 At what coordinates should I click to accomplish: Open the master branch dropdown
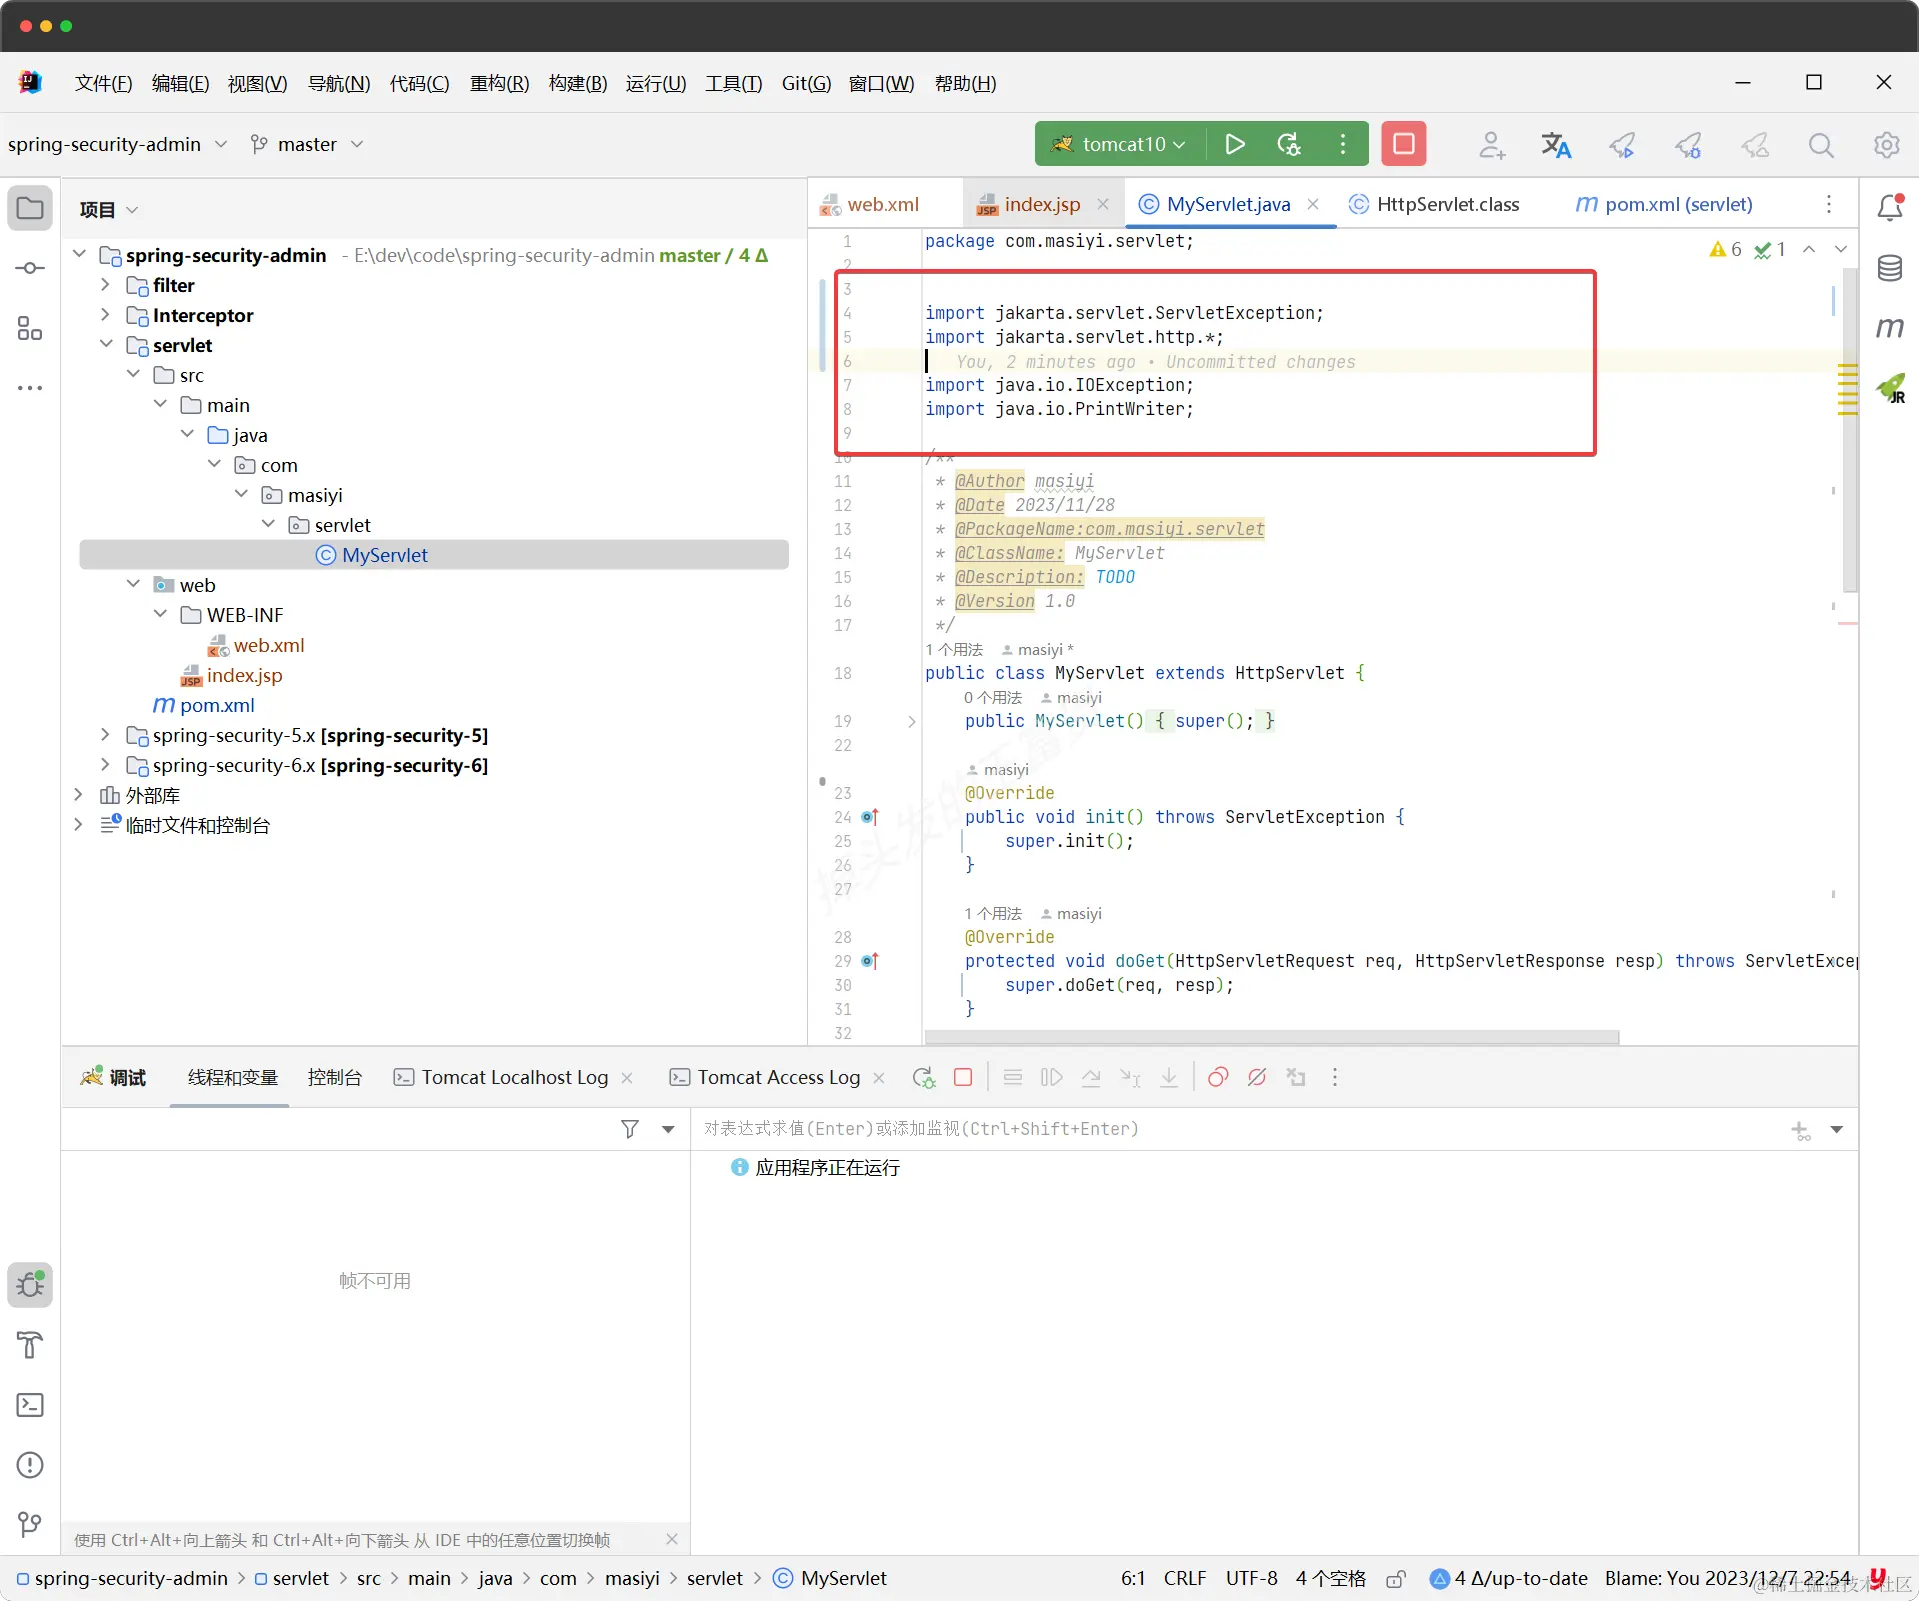(306, 144)
